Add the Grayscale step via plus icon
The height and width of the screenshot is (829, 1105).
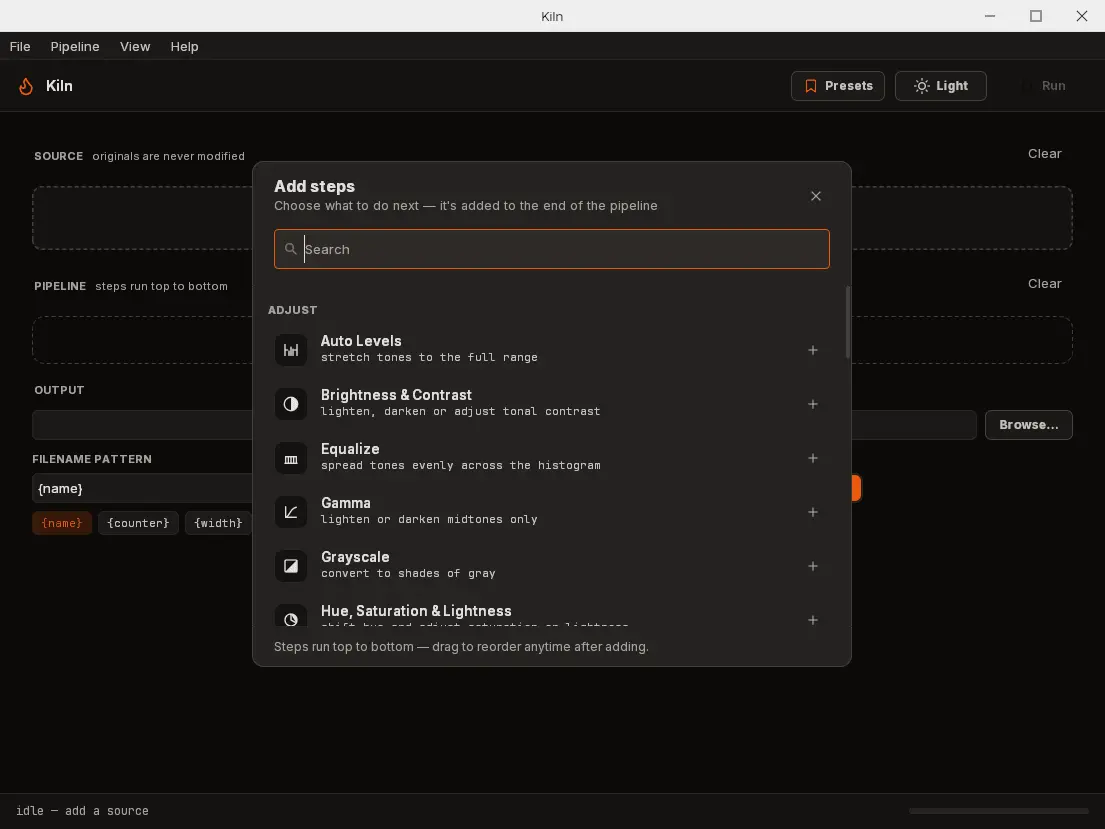pyautogui.click(x=813, y=566)
